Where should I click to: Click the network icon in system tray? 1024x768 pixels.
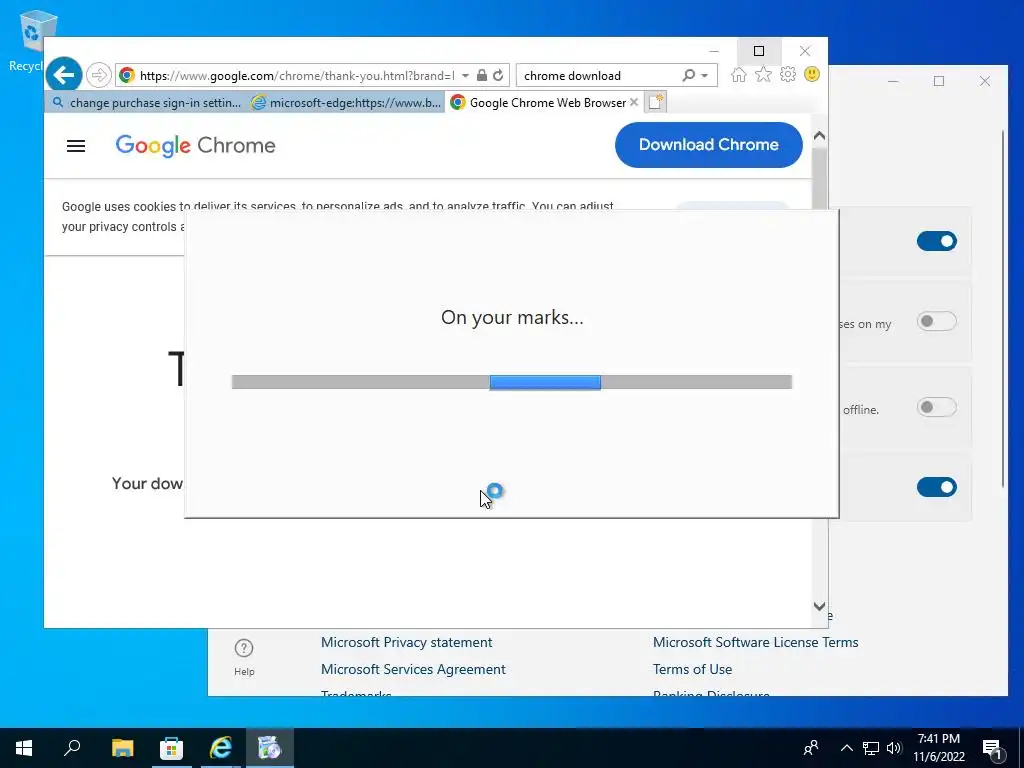coord(871,748)
